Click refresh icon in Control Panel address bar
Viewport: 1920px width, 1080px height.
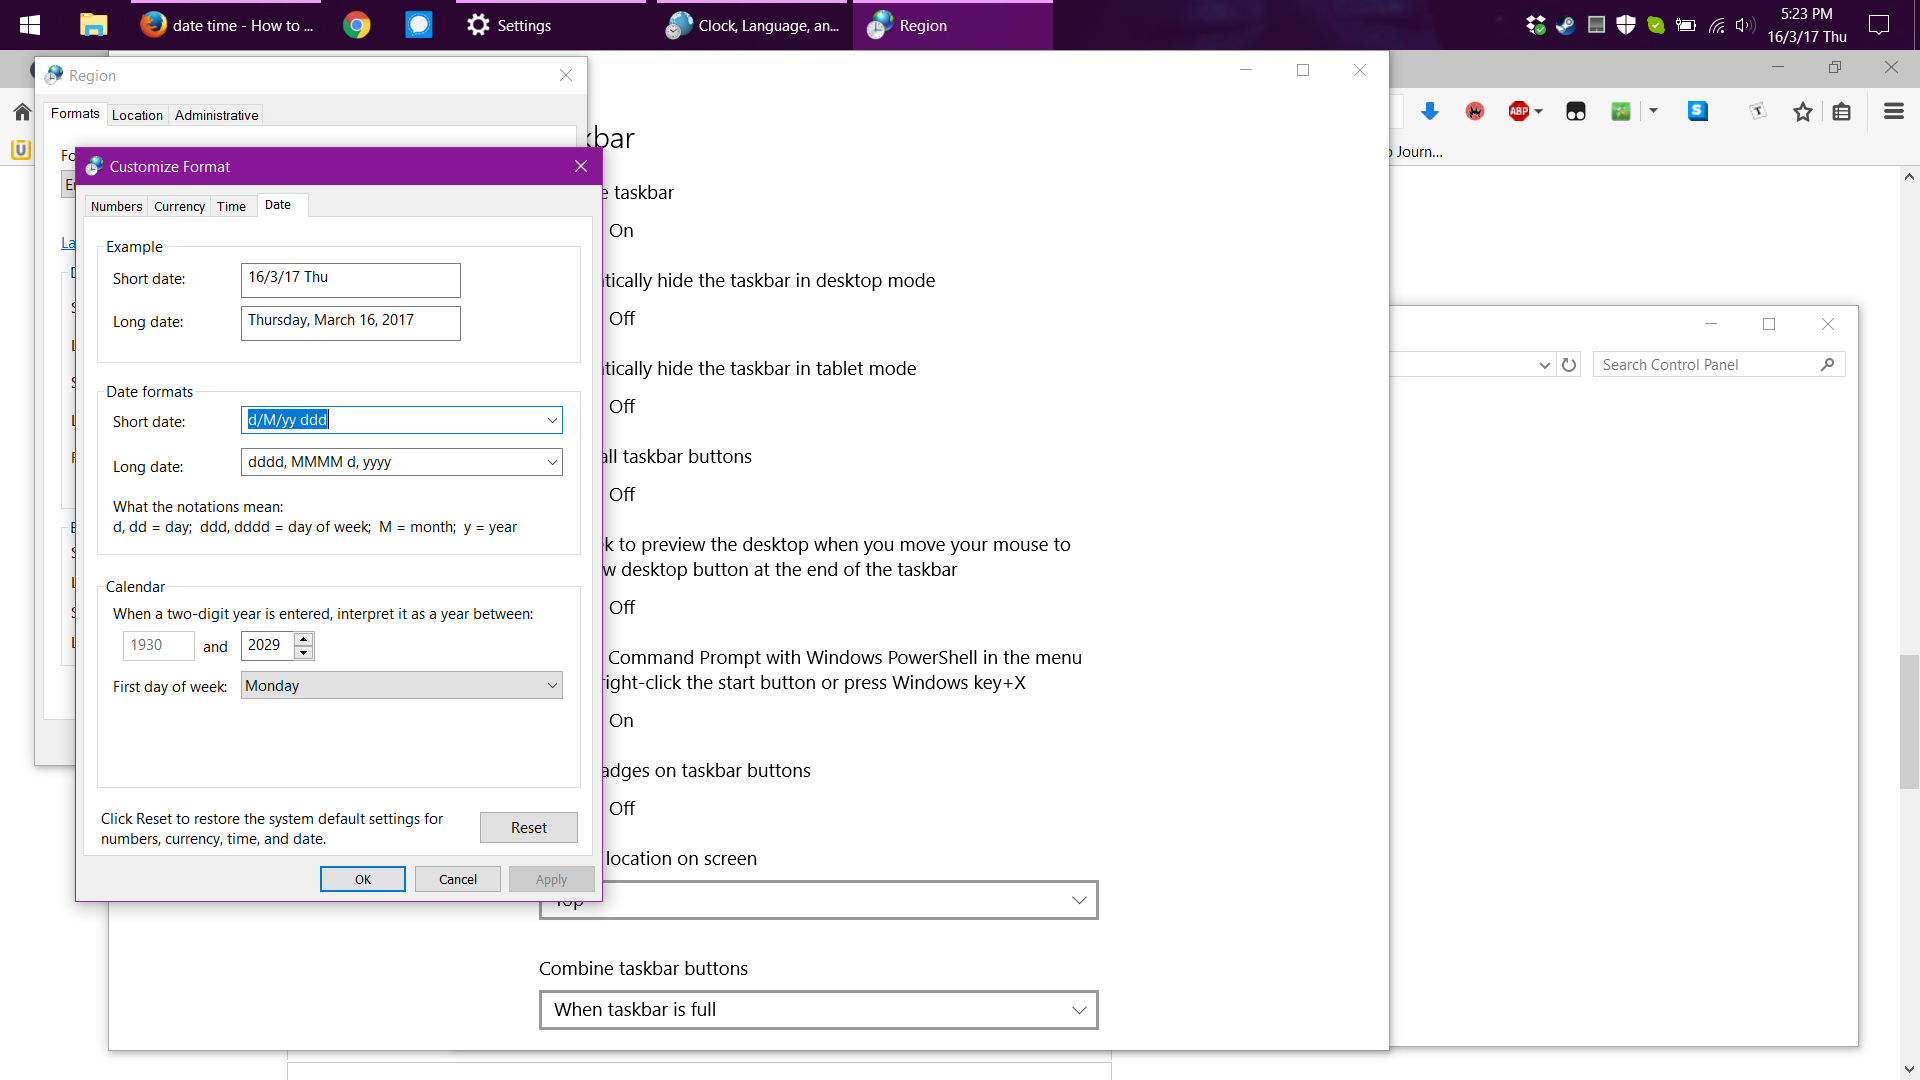click(x=1569, y=365)
